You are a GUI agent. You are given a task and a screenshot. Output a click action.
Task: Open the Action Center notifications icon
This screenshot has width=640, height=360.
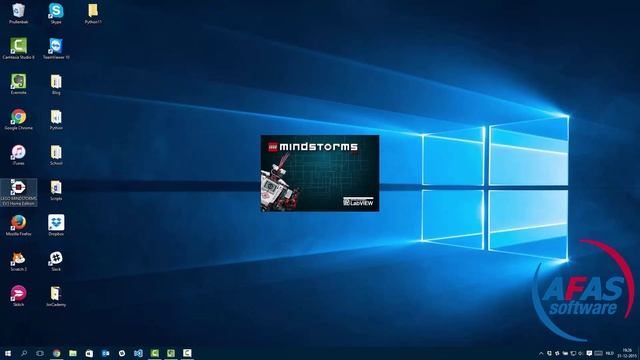[589, 353]
